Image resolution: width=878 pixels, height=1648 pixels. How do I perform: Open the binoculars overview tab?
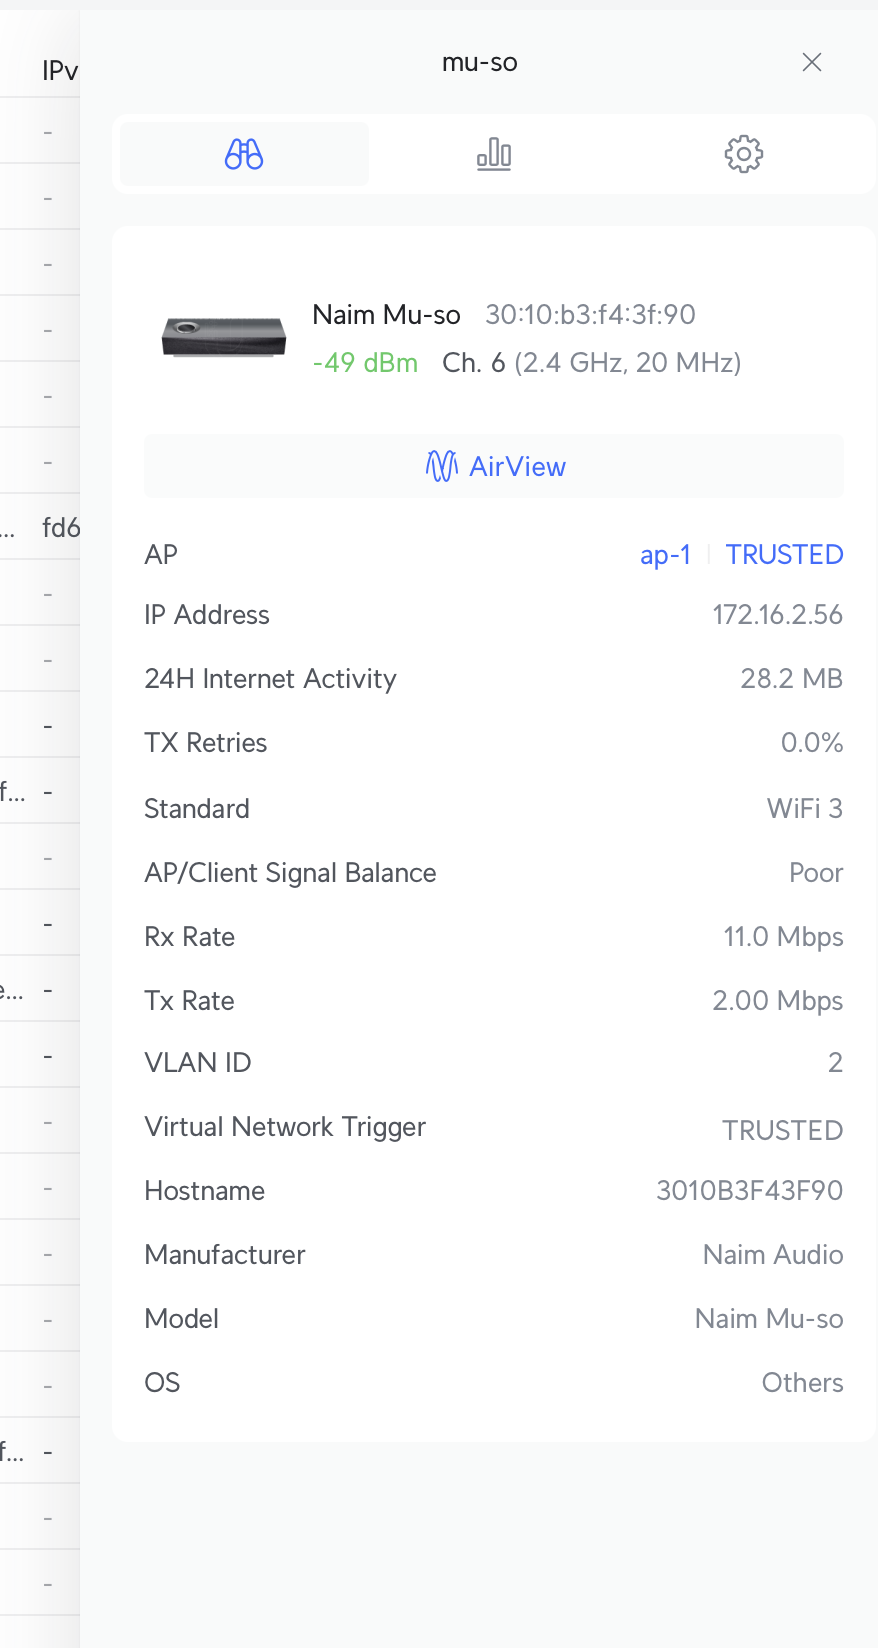point(244,154)
